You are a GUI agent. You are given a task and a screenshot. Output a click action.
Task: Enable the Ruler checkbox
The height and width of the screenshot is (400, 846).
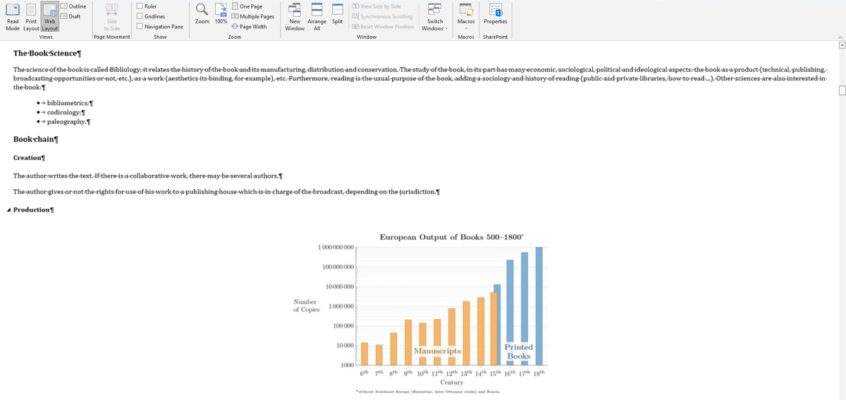pyautogui.click(x=140, y=6)
